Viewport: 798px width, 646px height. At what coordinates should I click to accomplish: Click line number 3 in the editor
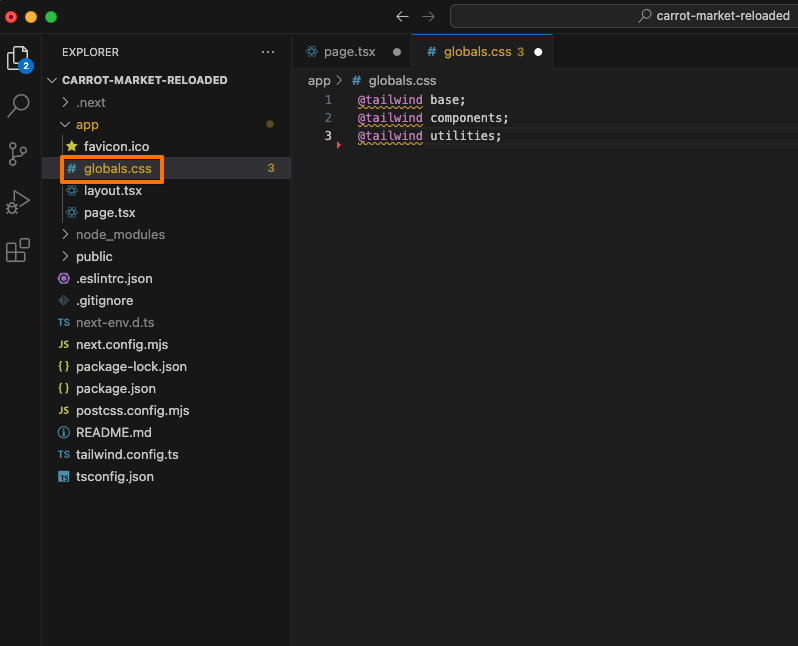(x=328, y=135)
